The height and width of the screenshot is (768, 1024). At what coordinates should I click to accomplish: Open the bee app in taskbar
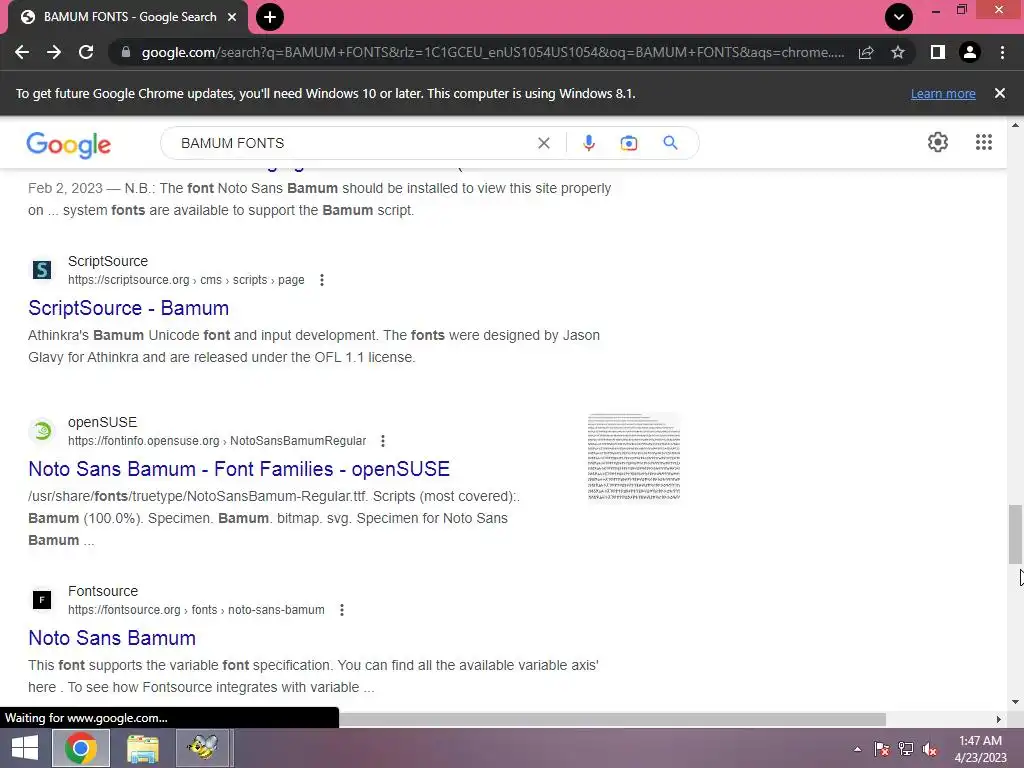click(x=203, y=748)
